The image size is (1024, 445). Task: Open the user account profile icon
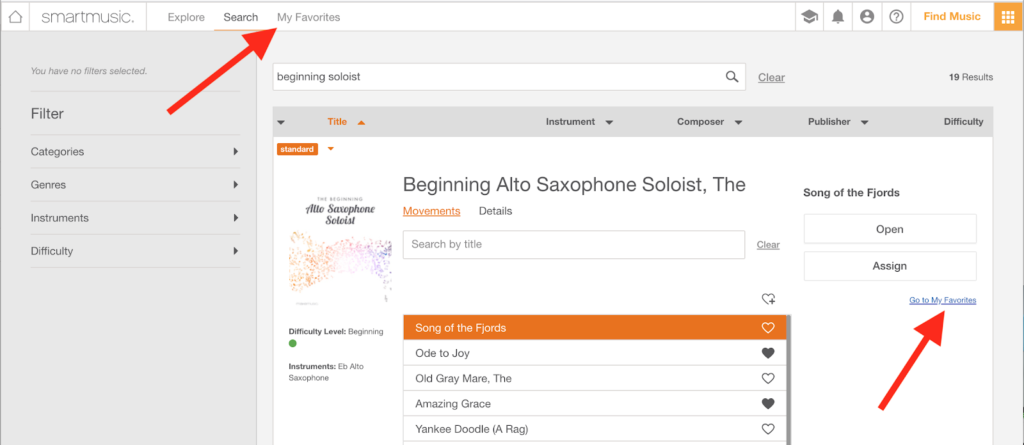(x=867, y=17)
